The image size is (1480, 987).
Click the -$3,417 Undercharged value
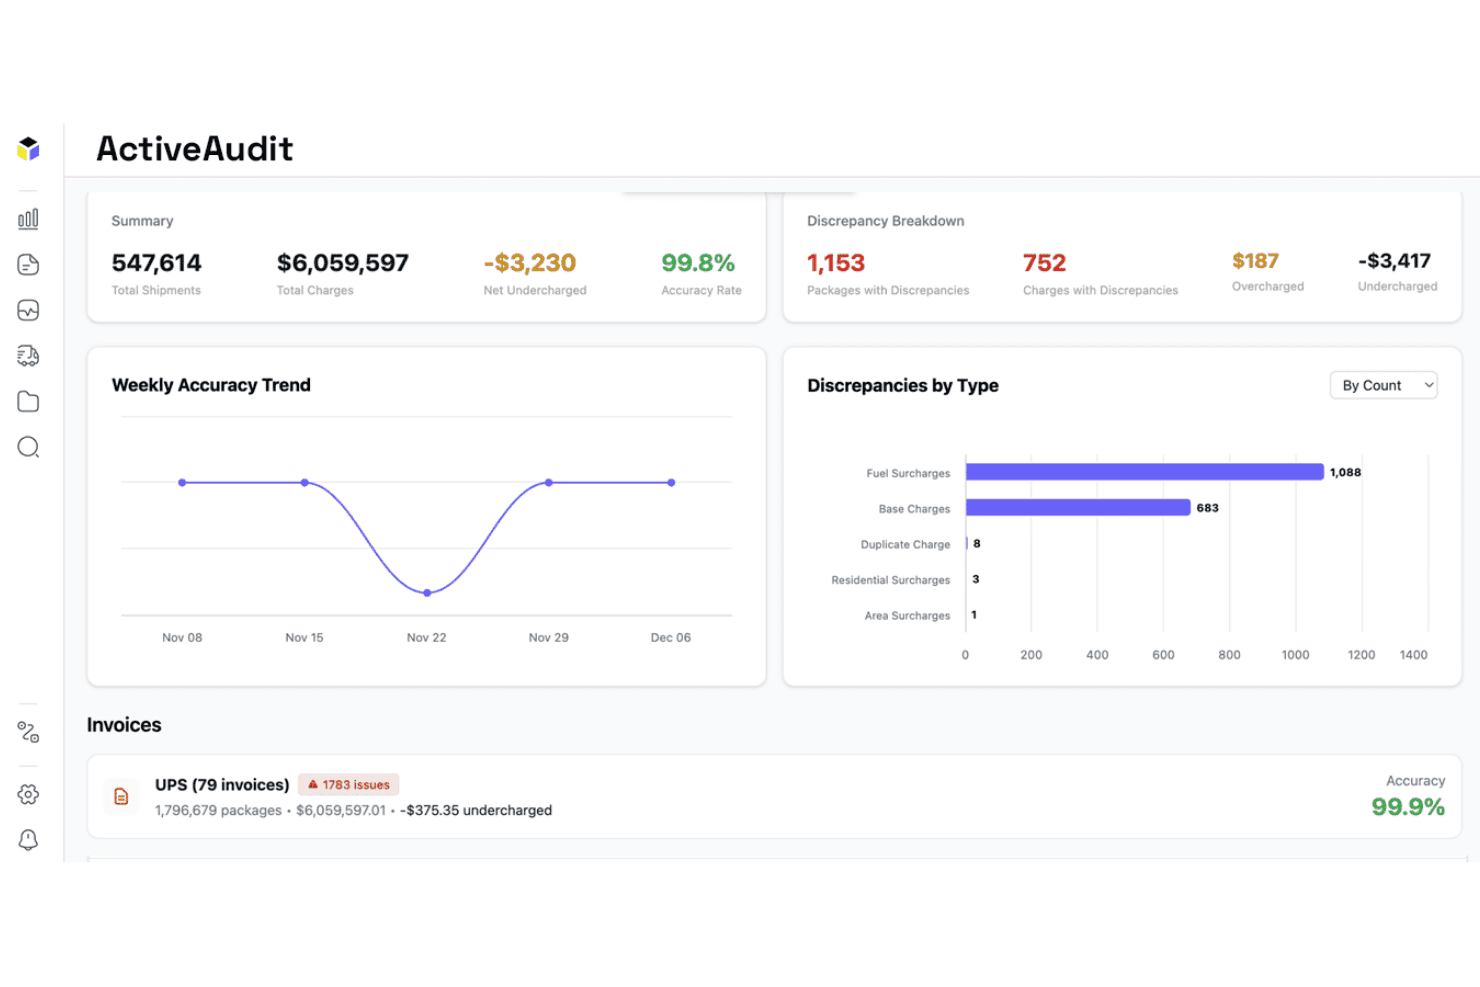click(x=1395, y=261)
